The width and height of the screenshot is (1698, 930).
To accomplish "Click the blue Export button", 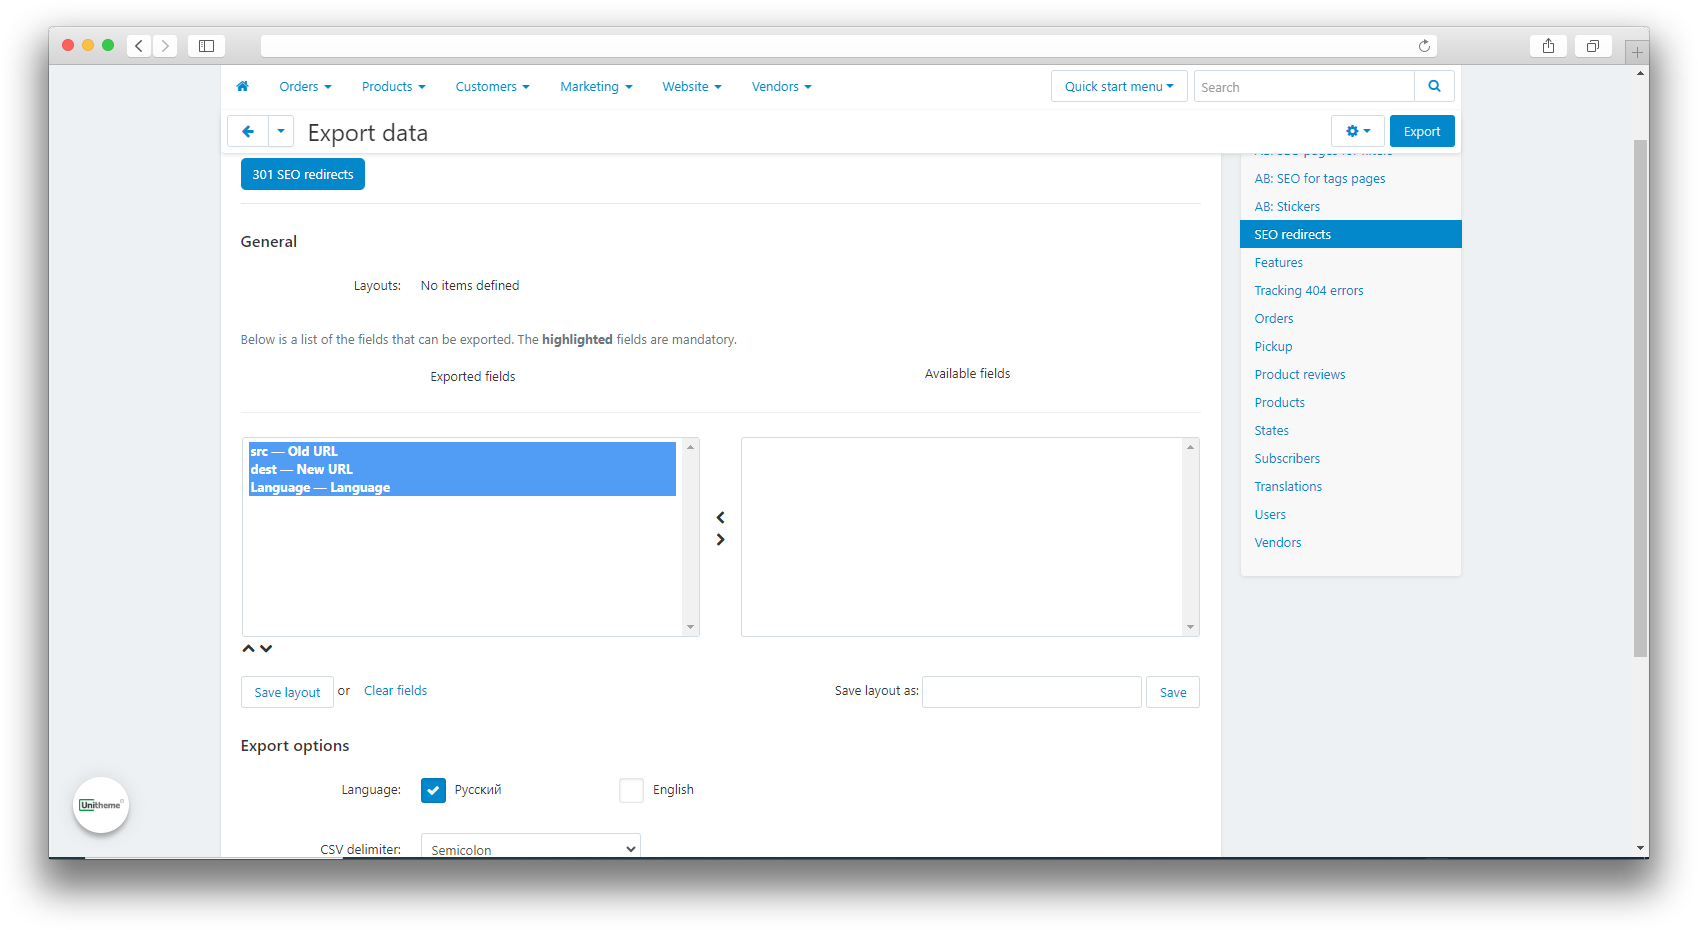I will click(1421, 132).
